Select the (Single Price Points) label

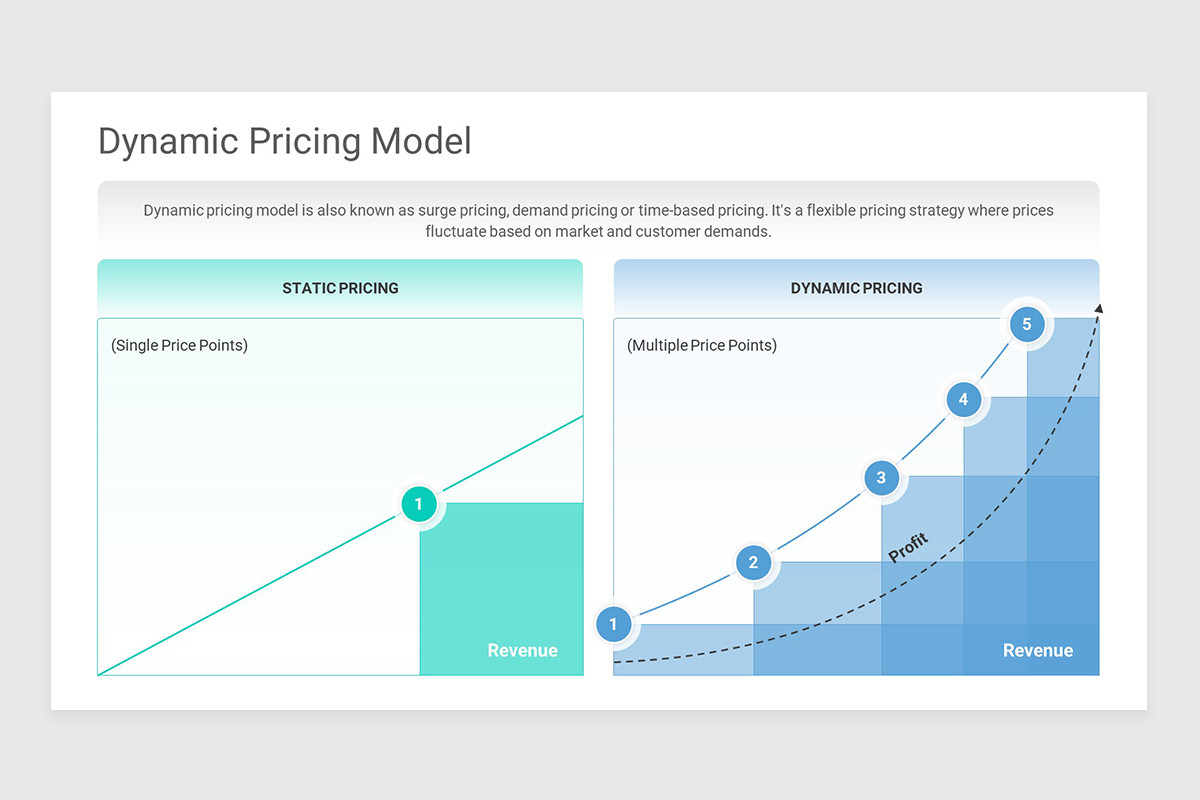(x=179, y=345)
